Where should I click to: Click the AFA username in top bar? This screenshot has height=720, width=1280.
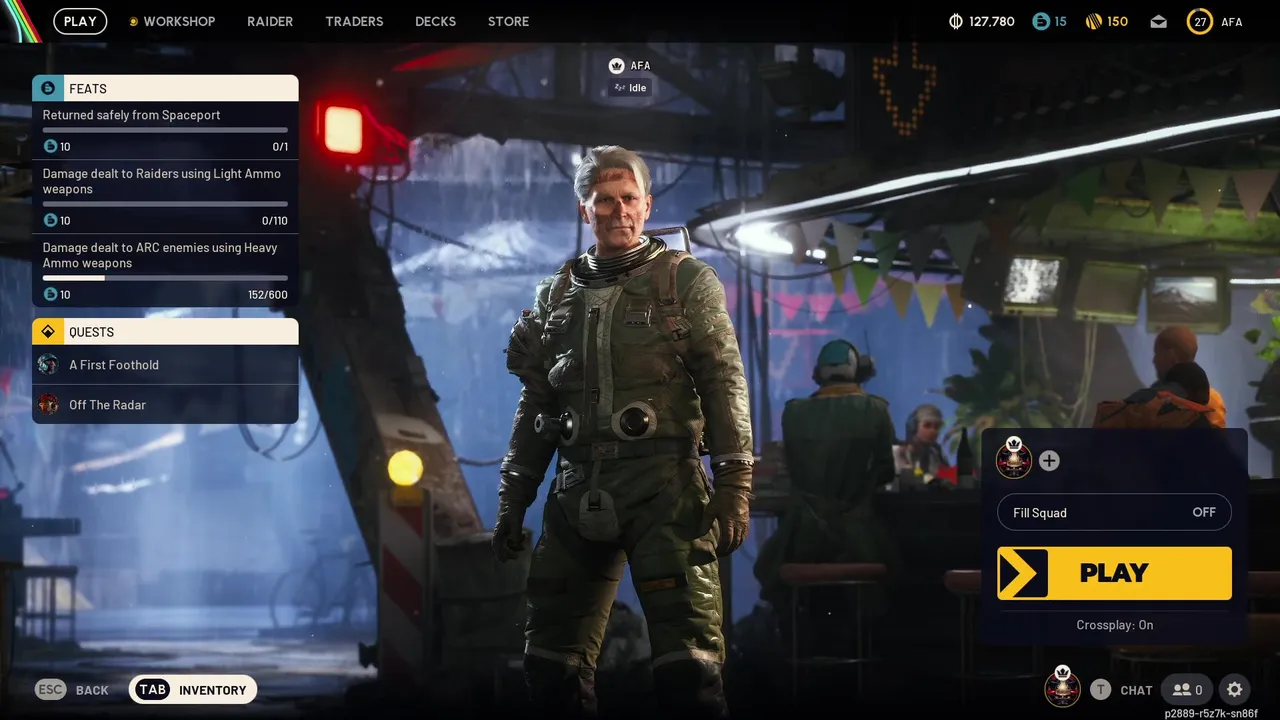pyautogui.click(x=1231, y=21)
